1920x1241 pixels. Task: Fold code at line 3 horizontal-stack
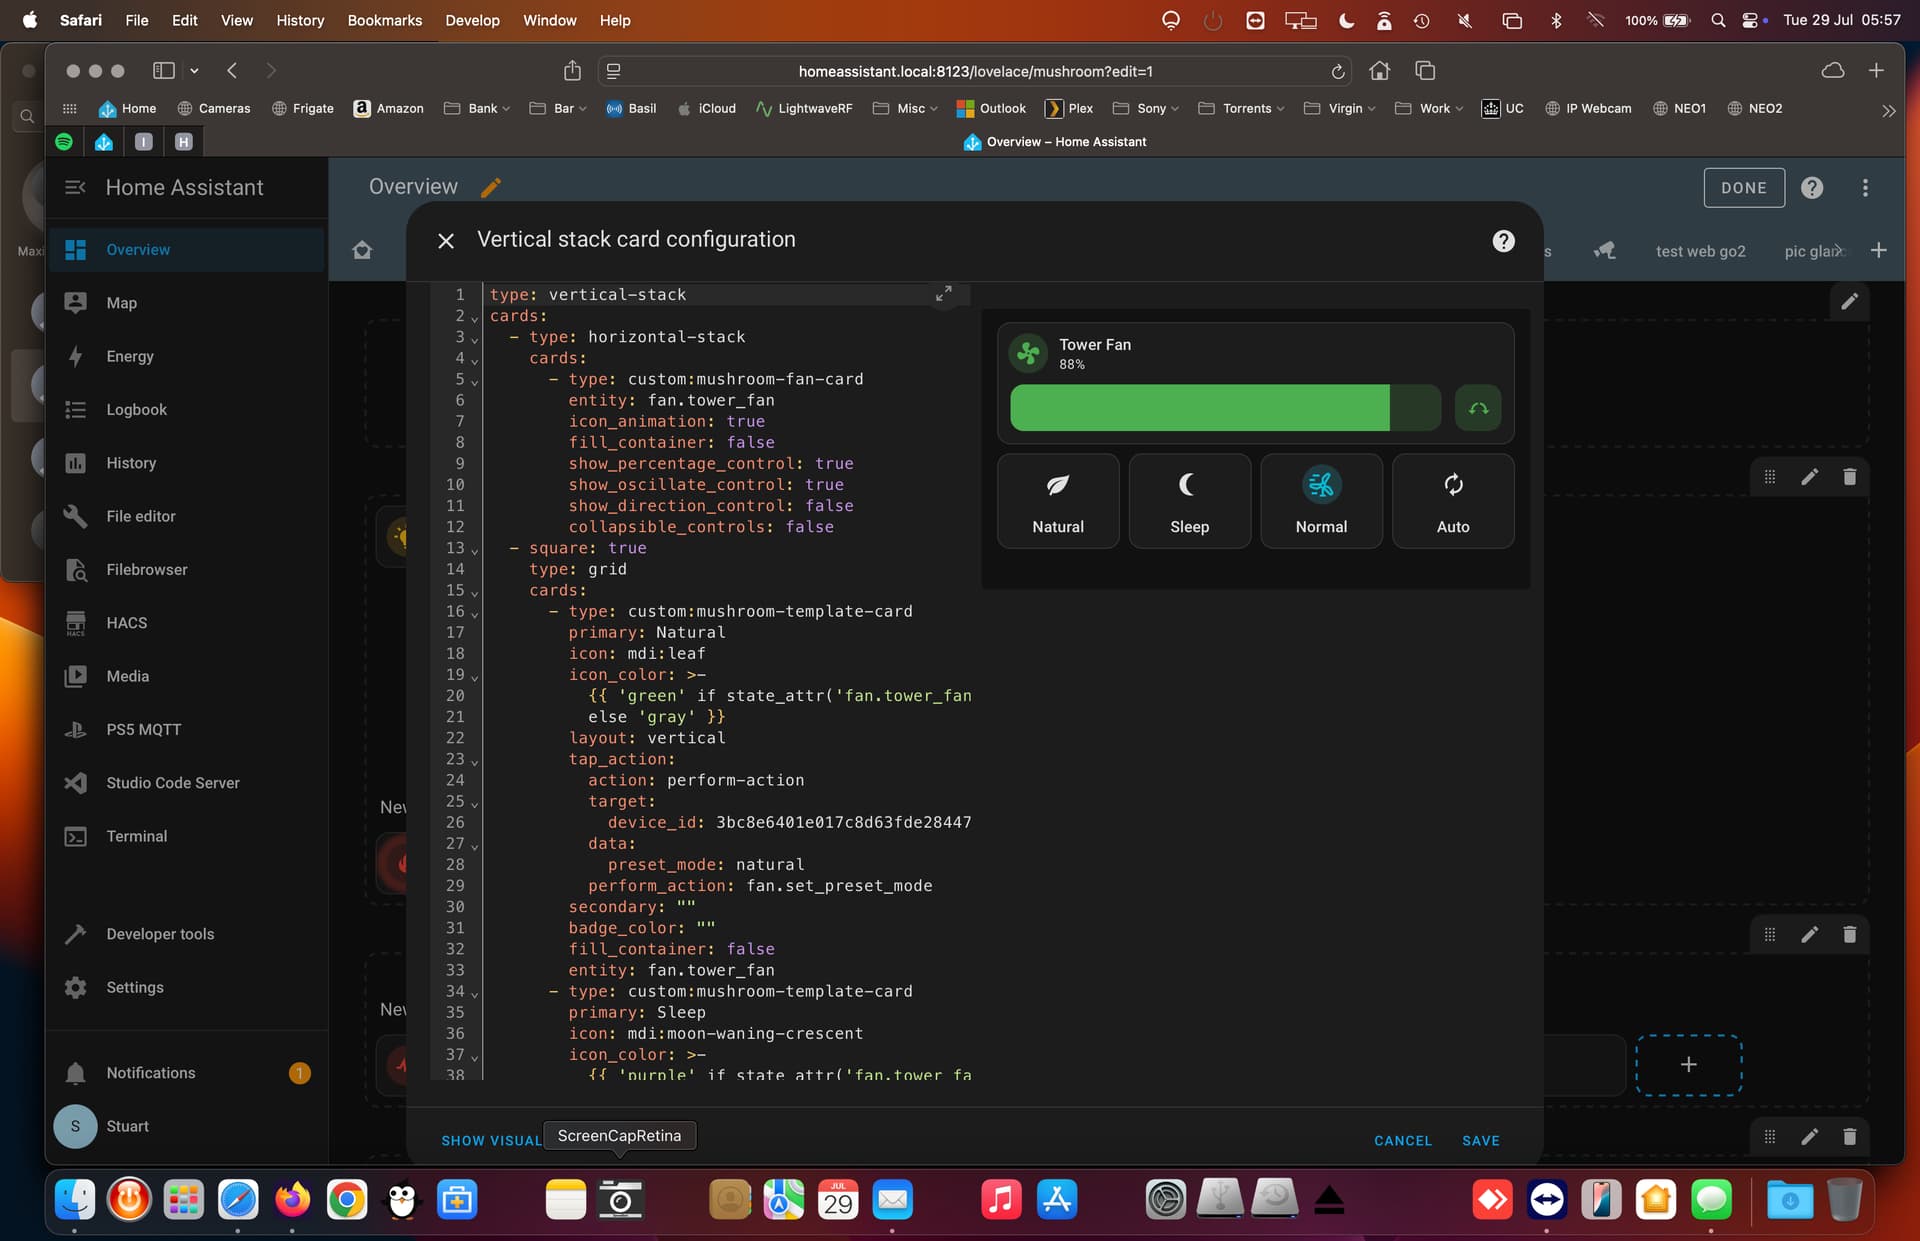click(x=474, y=339)
